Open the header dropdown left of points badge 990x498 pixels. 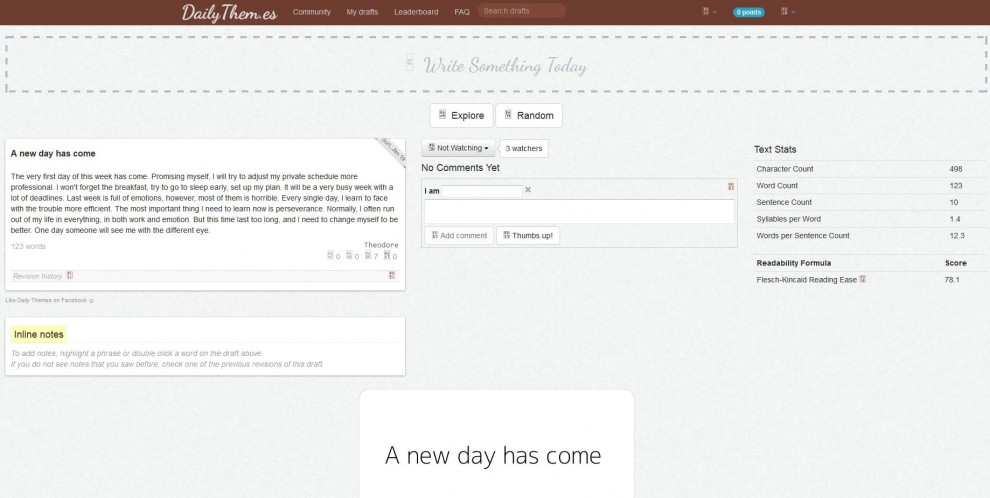coord(709,11)
